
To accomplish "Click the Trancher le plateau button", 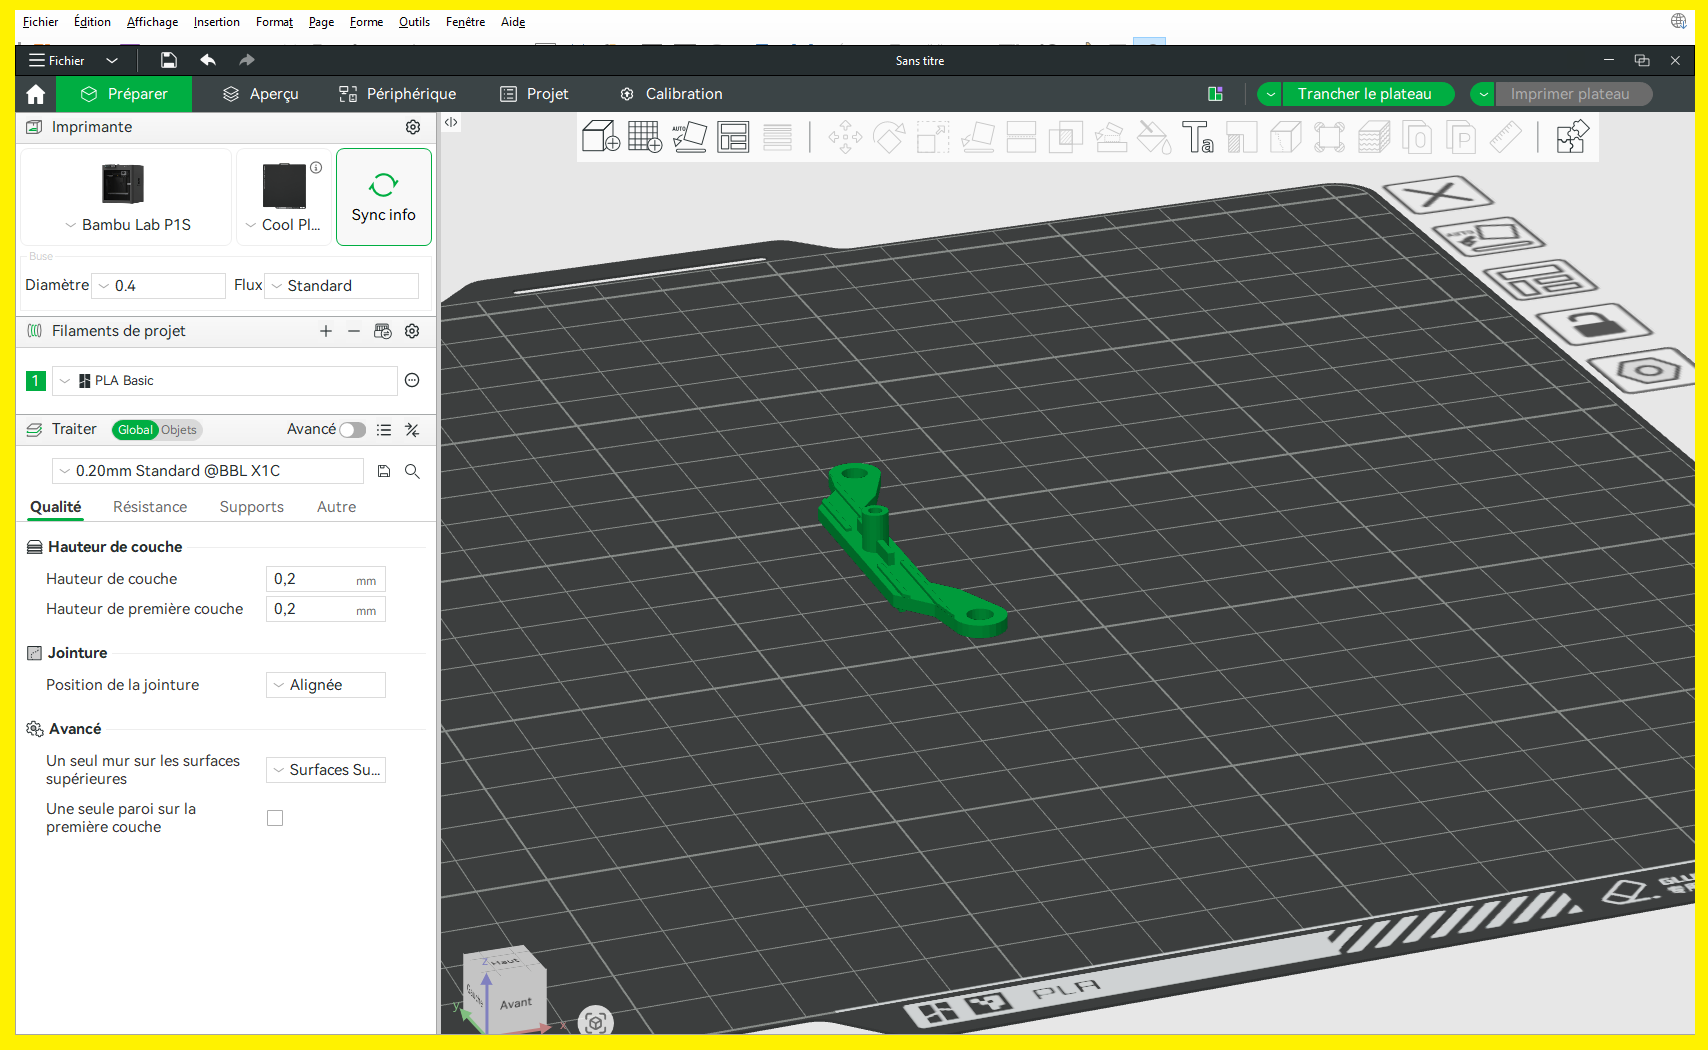I will pyautogui.click(x=1364, y=94).
